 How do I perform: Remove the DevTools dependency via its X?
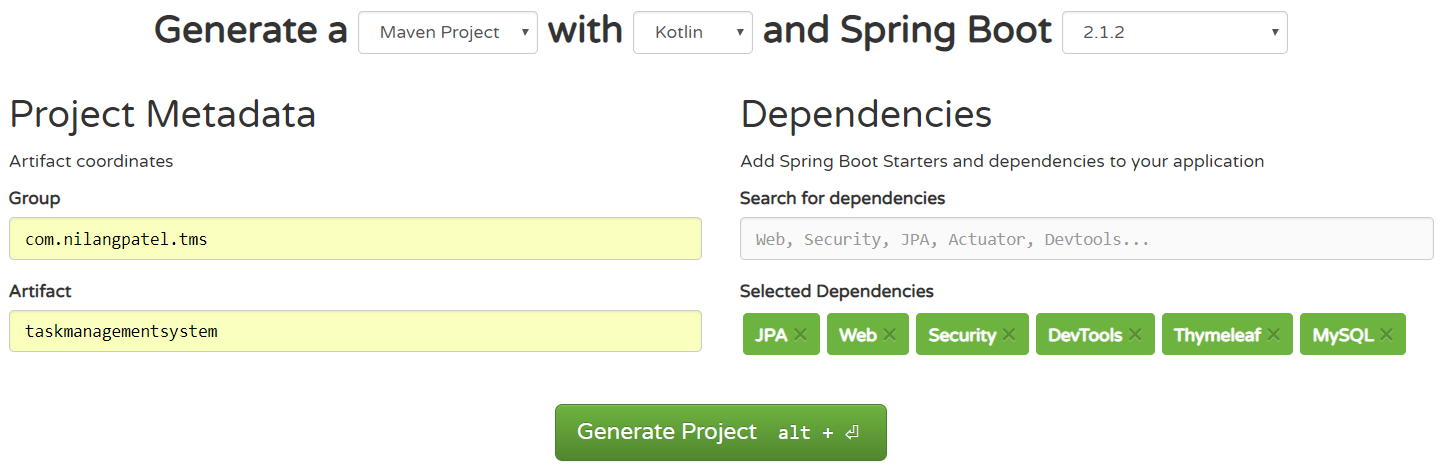[x=1135, y=335]
